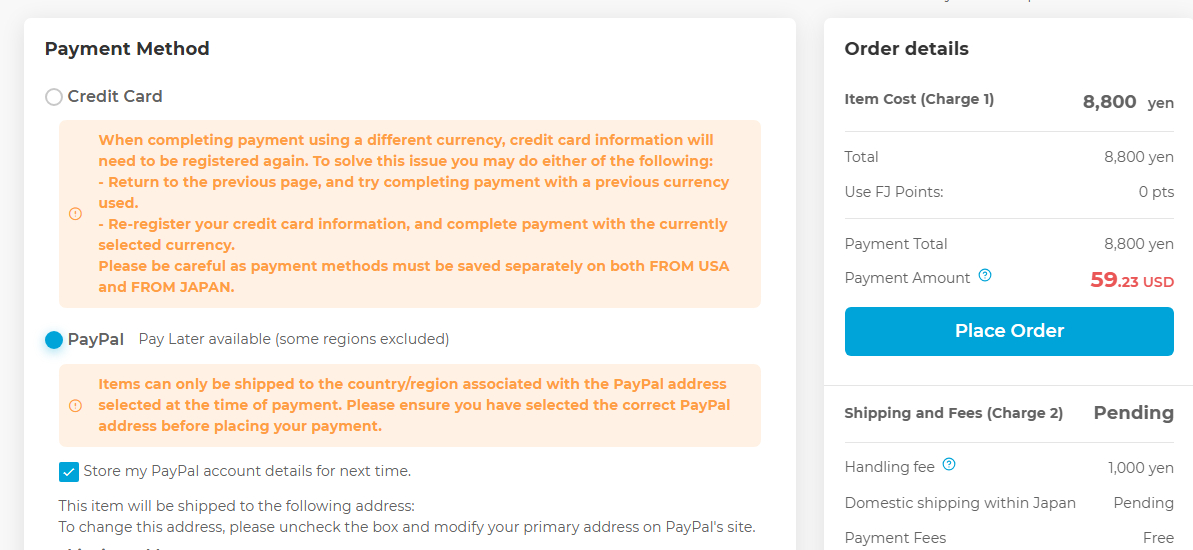This screenshot has height=550, width=1193.
Task: Click the Payment Method heading
Action: [x=127, y=49]
